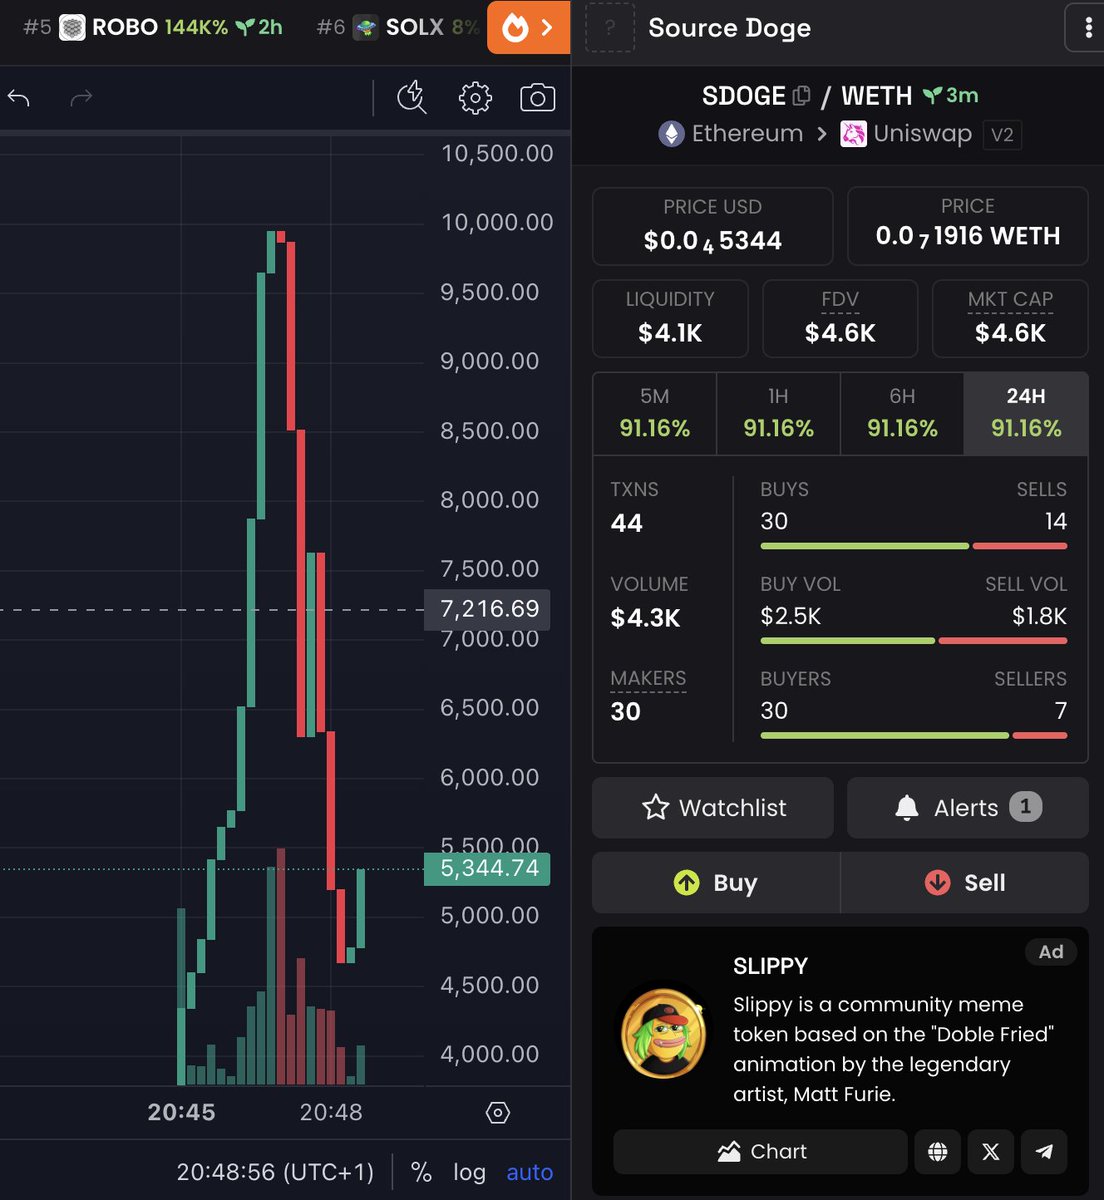This screenshot has height=1200, width=1104.
Task: Open chart time zone settings hexagon icon
Action: point(498,1112)
